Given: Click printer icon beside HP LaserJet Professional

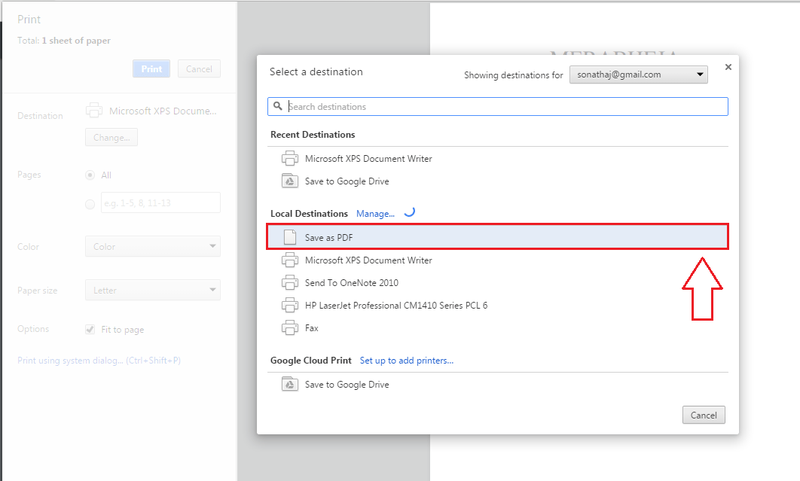Looking at the screenshot, I should [290, 305].
